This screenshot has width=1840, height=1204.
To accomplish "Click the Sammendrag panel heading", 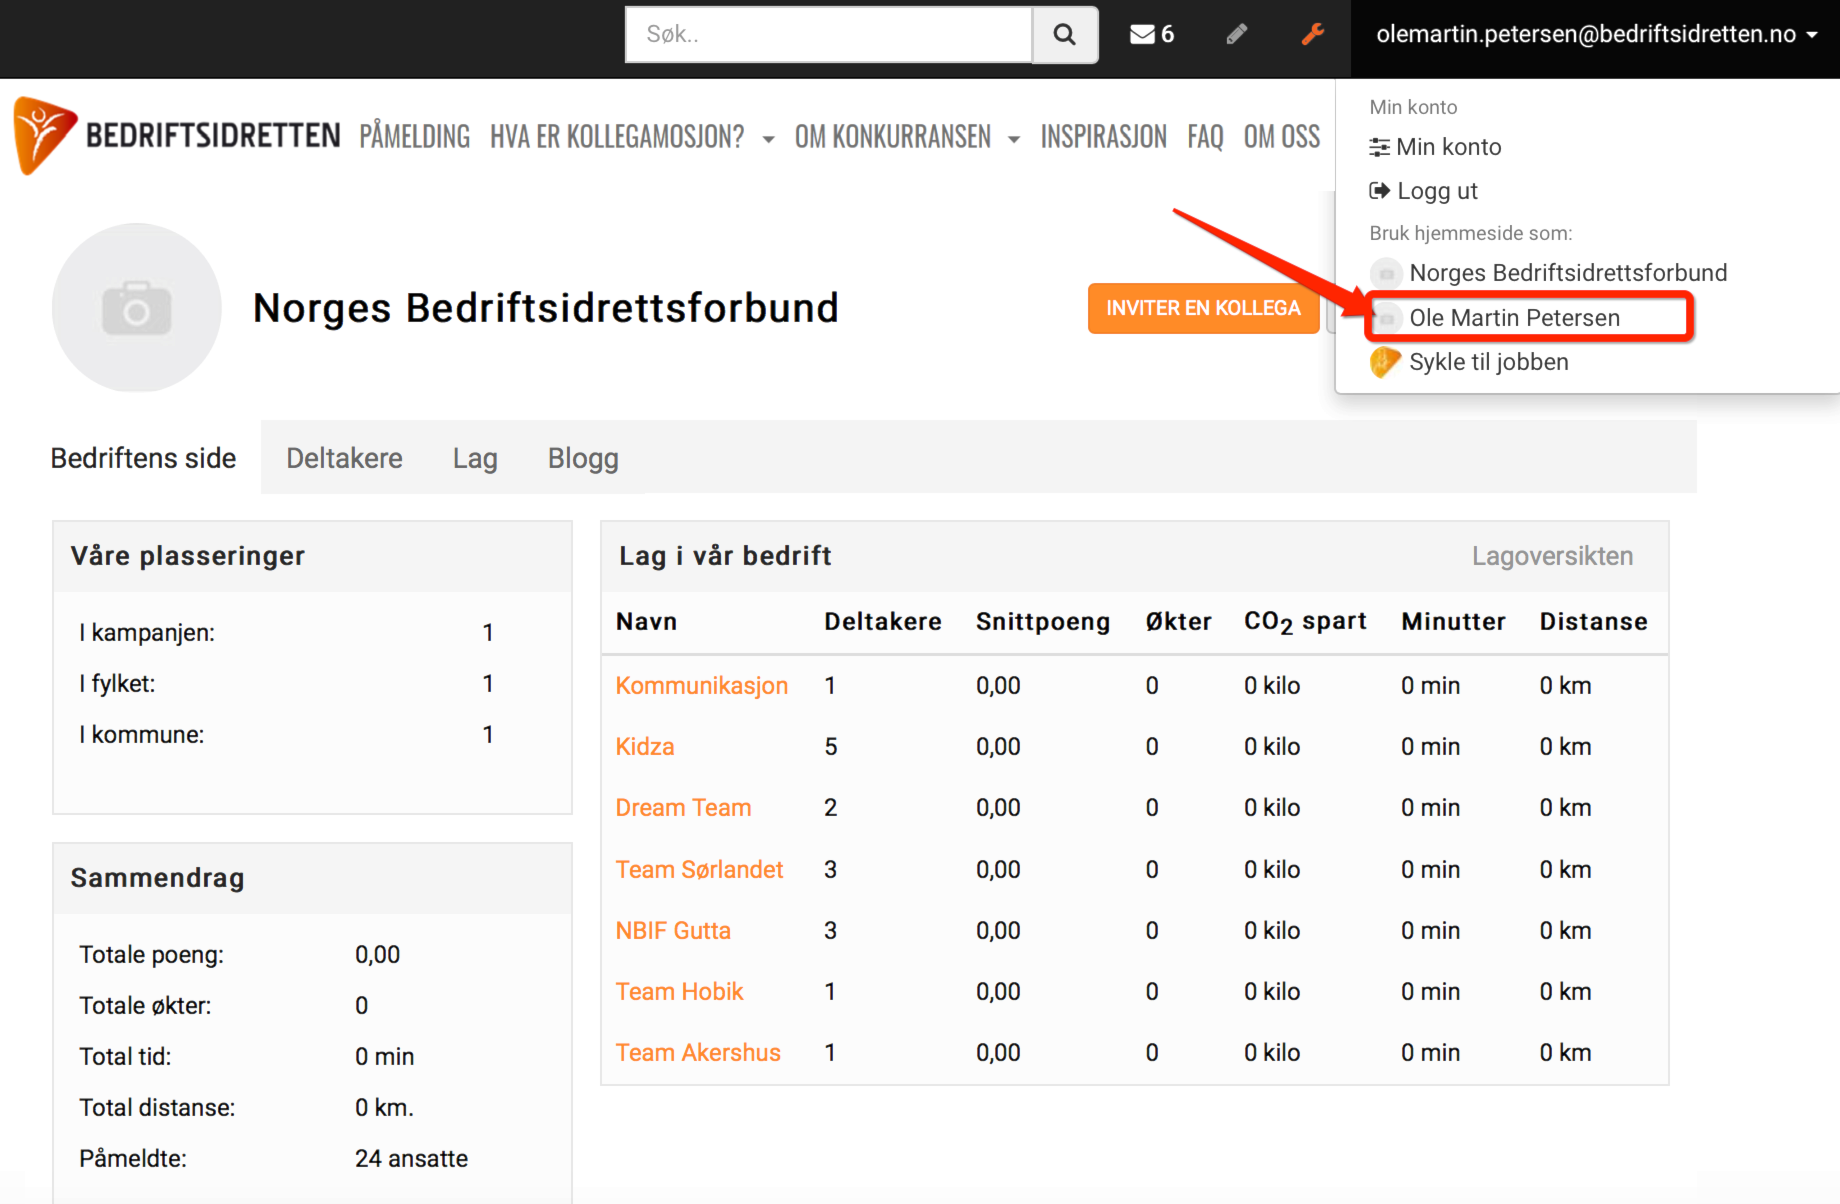I will click(157, 878).
